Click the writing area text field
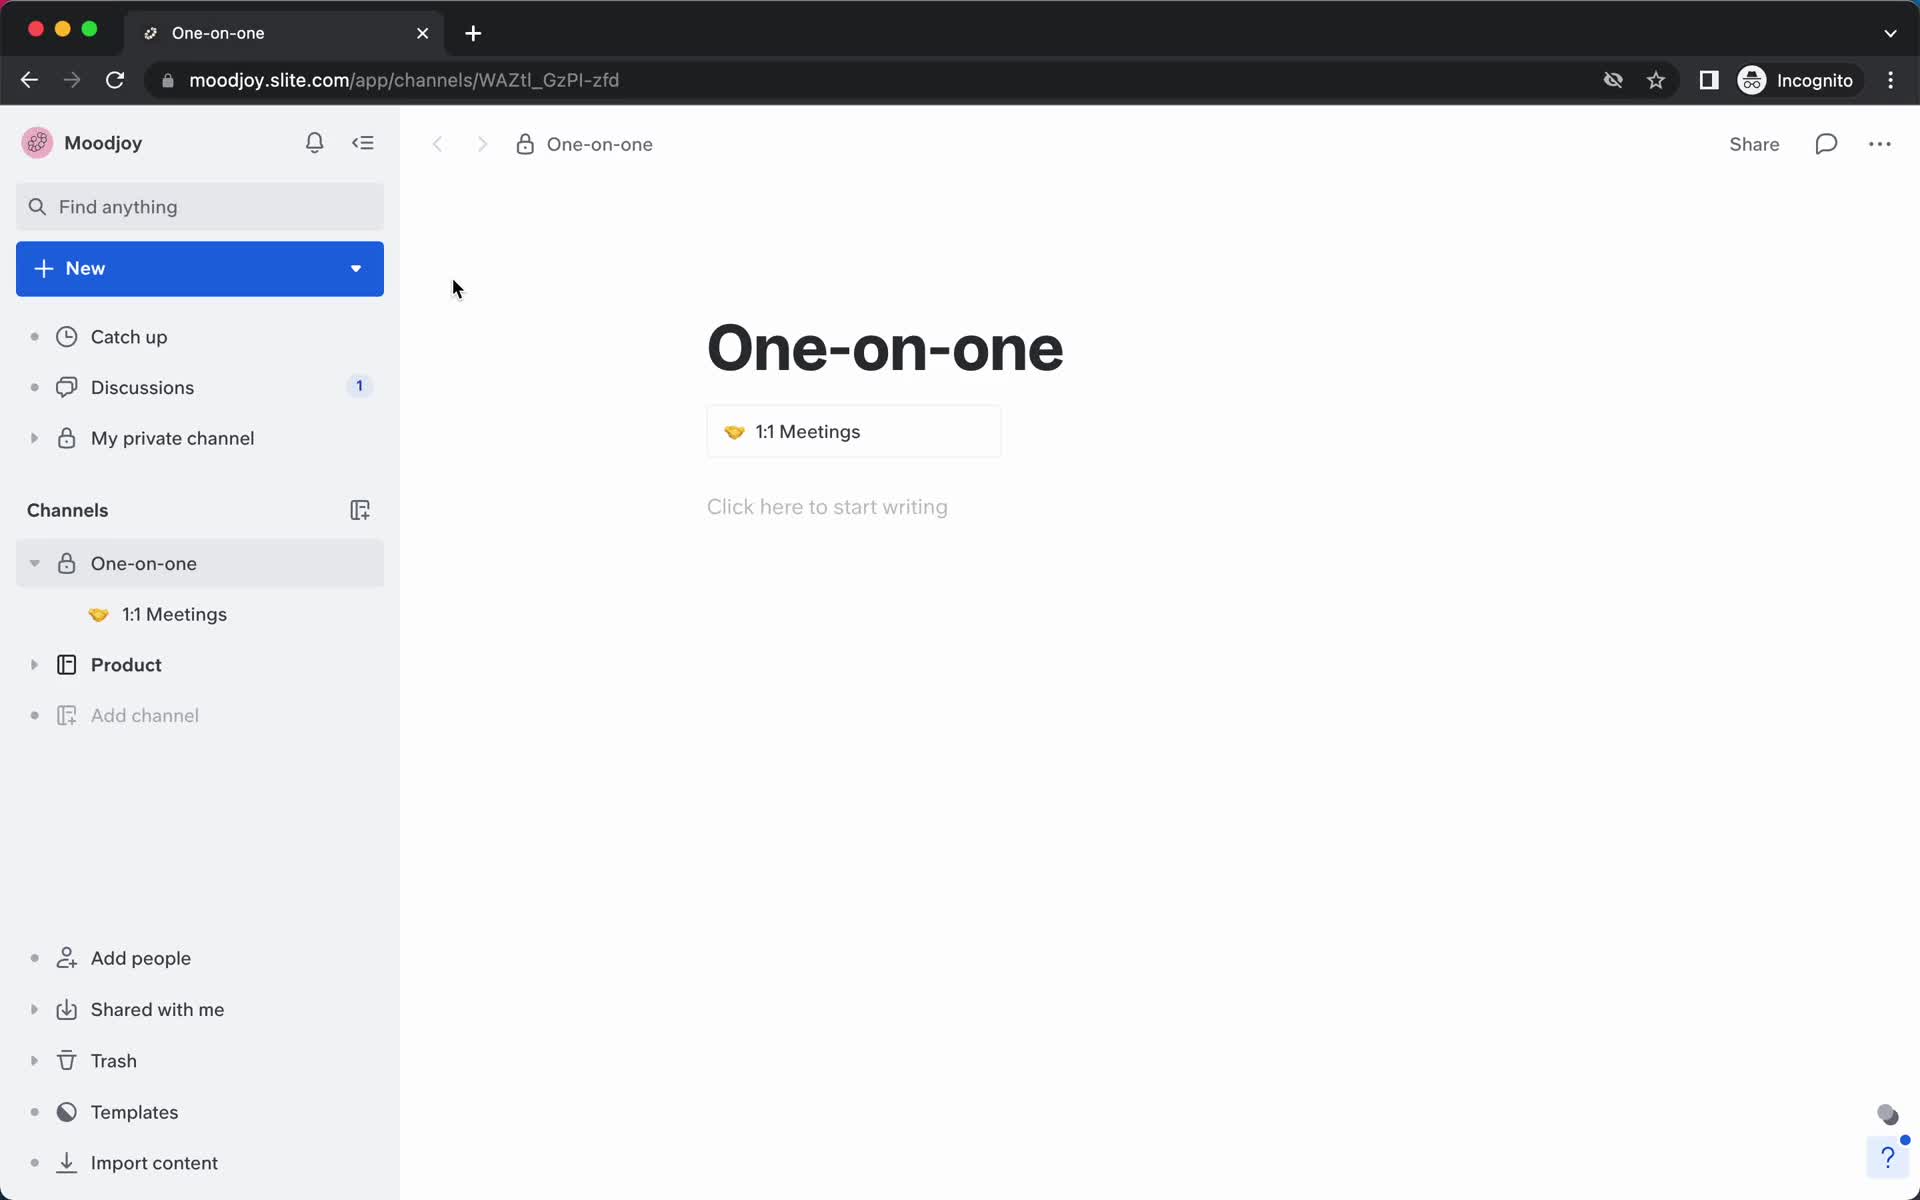1920x1200 pixels. 827,506
